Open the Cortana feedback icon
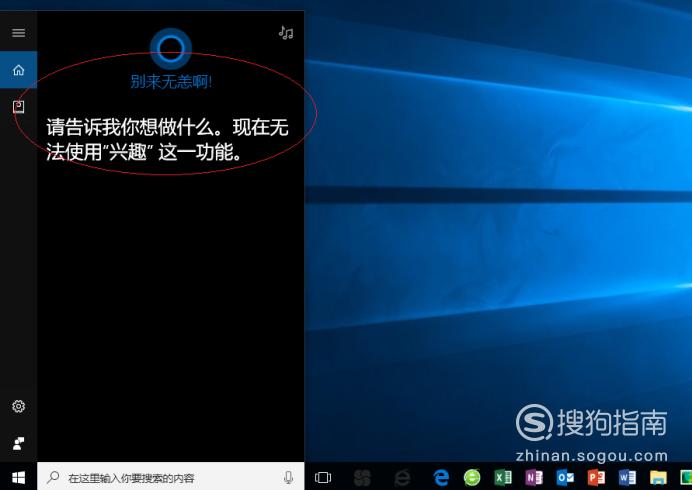Image resolution: width=692 pixels, height=490 pixels. [x=19, y=443]
